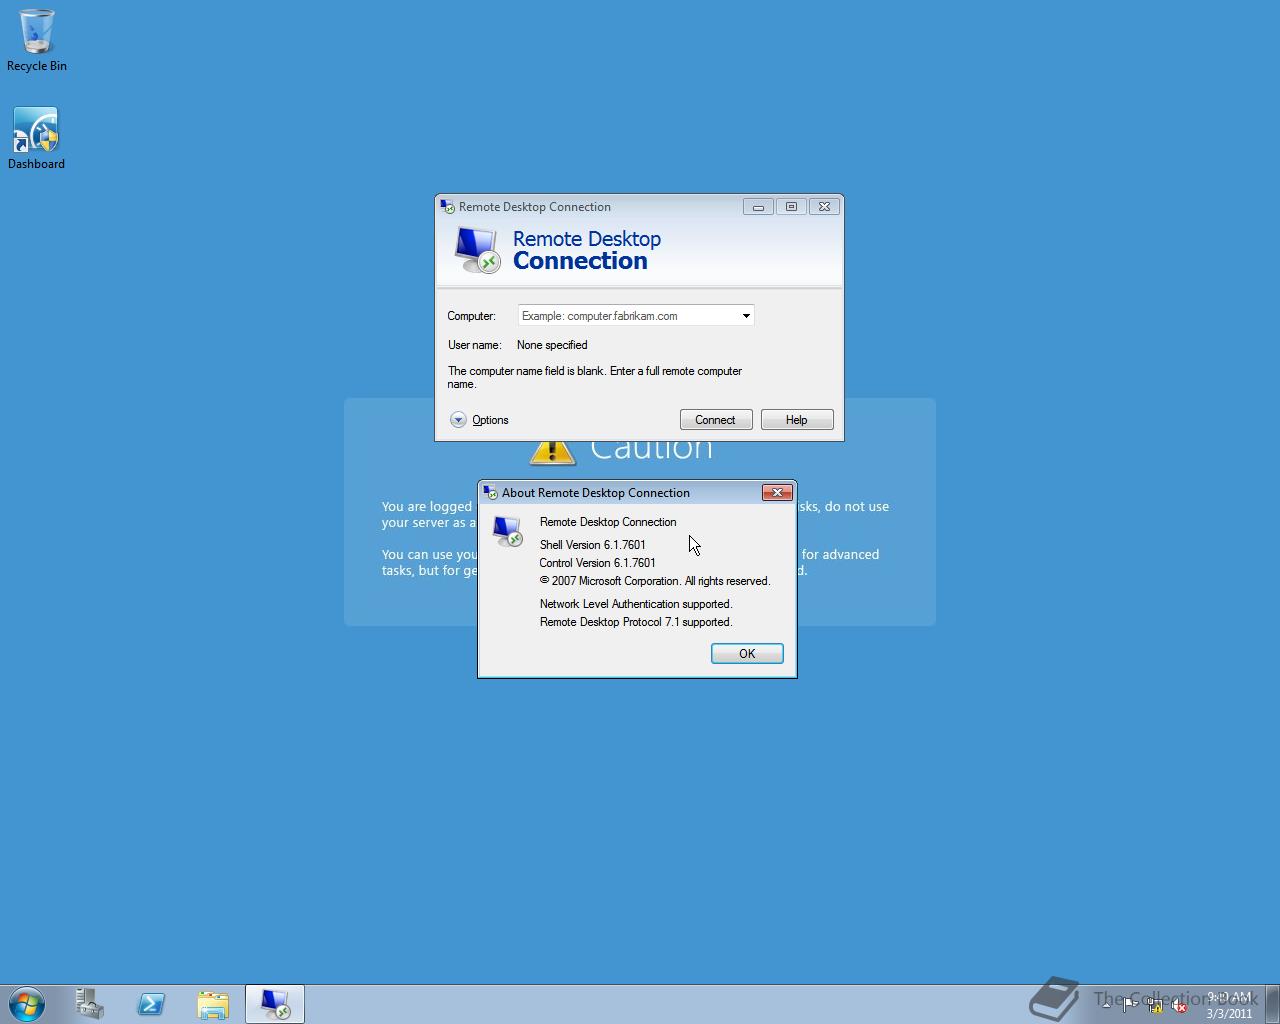Minimize the Remote Desktop Connection window
The image size is (1280, 1024).
(758, 207)
